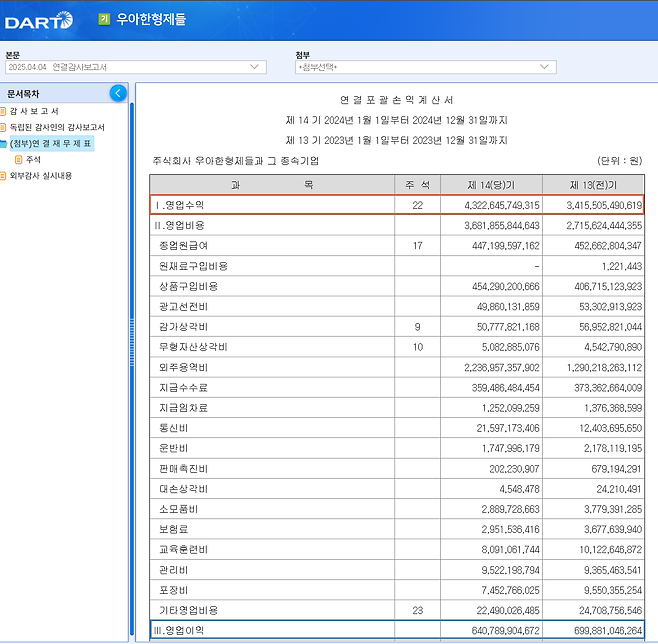This screenshot has height=644, width=658.
Task: Click the 광고선전비 row label
Action: [x=183, y=307]
